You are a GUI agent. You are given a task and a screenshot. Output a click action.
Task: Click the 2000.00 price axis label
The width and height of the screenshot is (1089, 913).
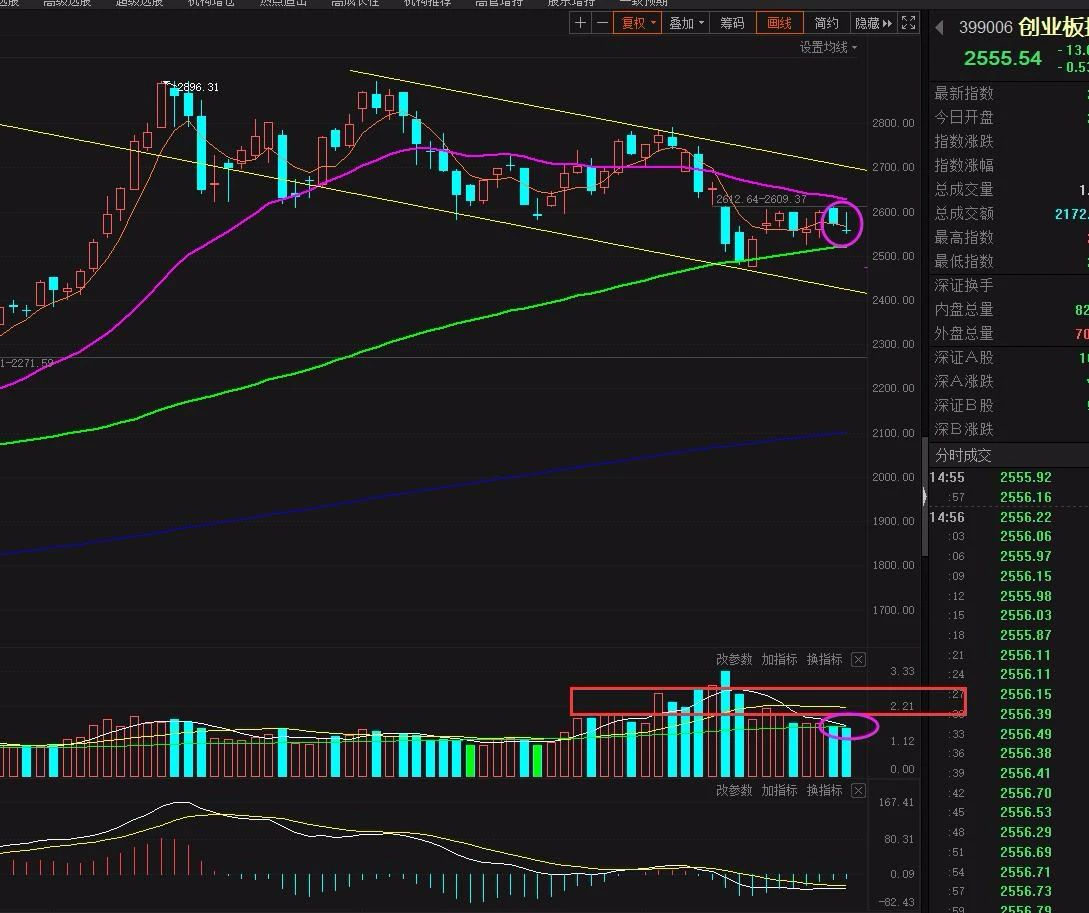[893, 477]
